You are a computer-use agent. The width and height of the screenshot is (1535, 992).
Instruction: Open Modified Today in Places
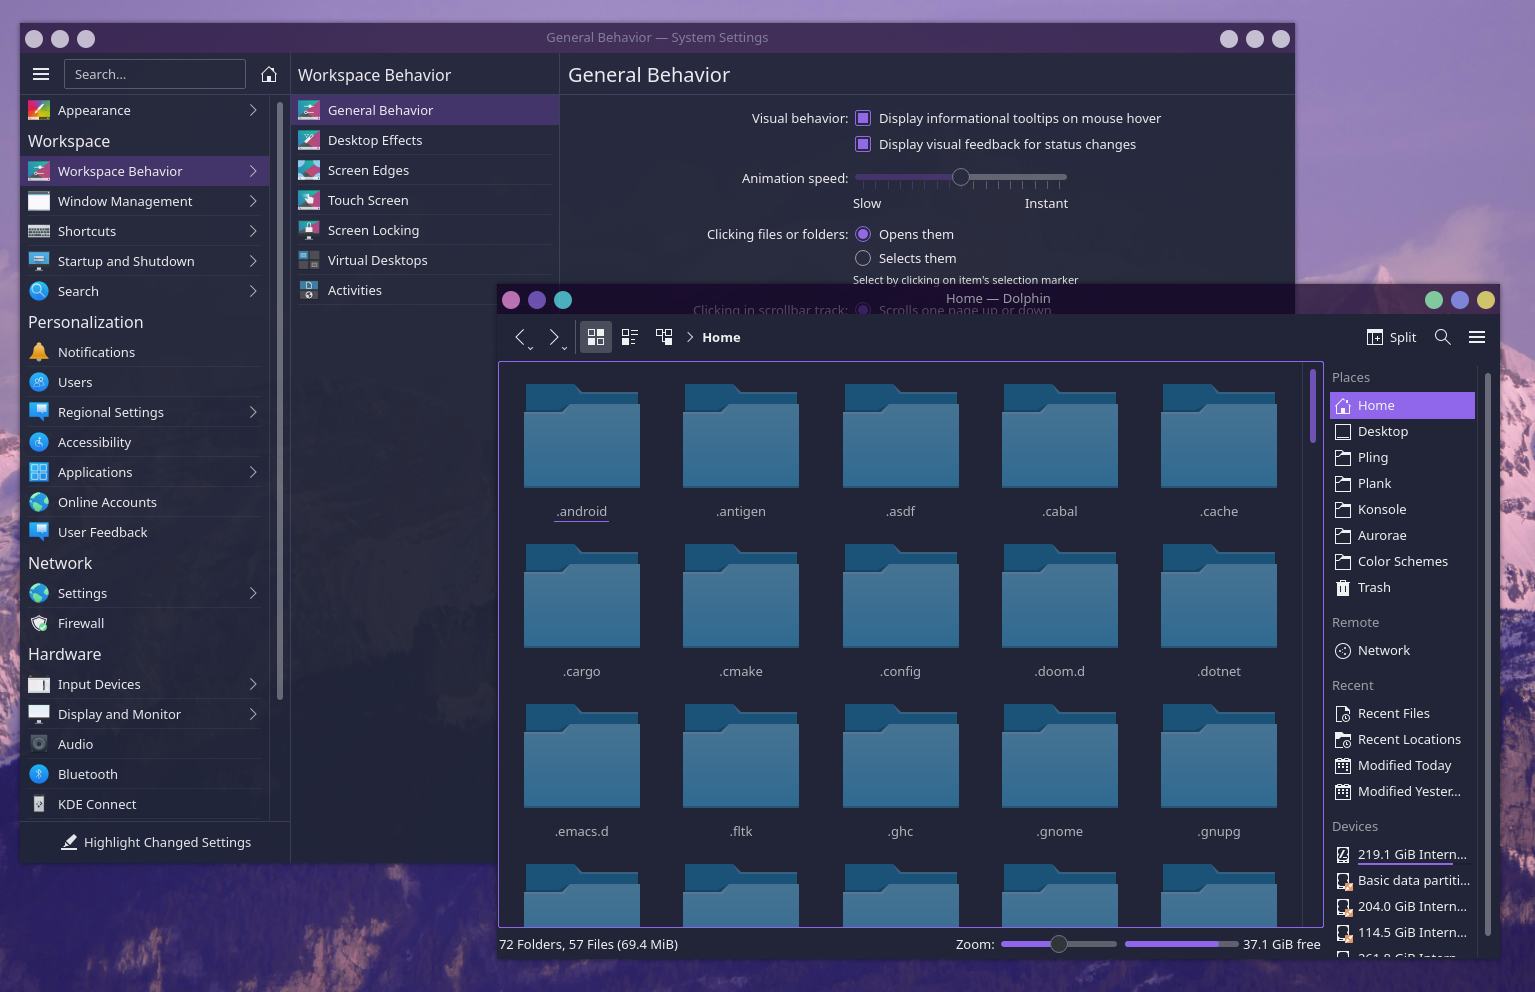coord(1402,765)
